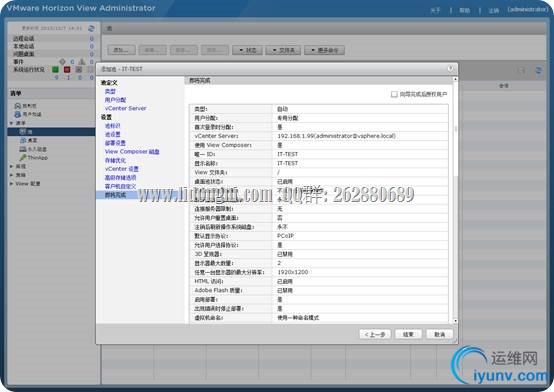Screen dimensions: 554x392
Task: Refresh the sidebar status summary
Action: coord(91,28)
